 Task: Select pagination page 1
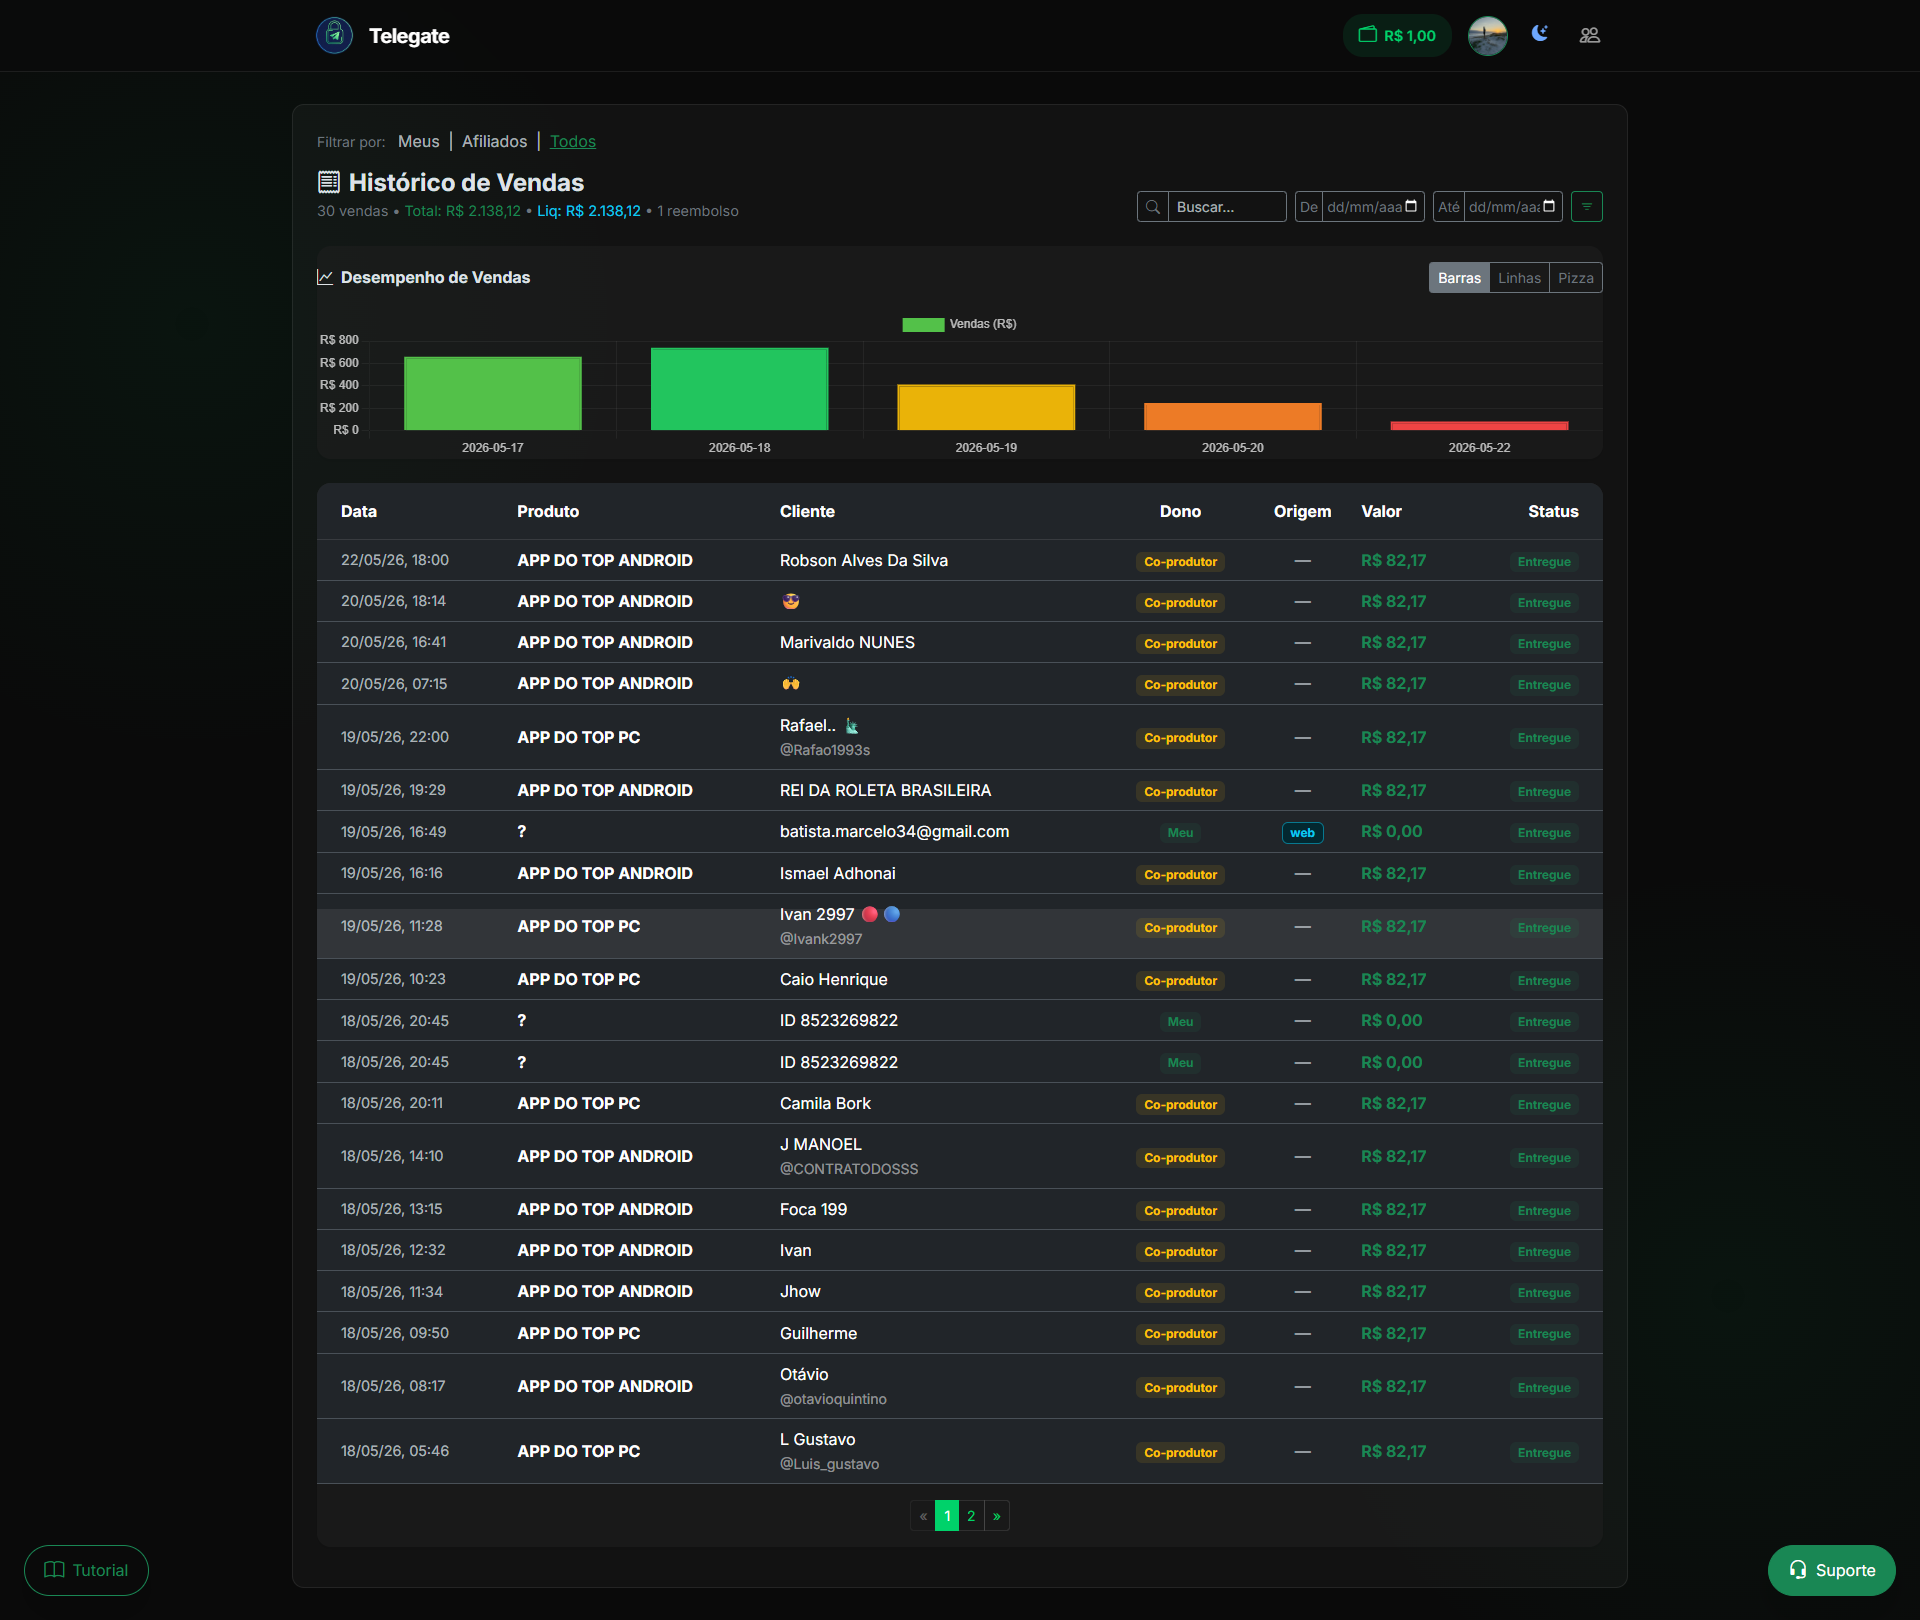click(x=947, y=1516)
